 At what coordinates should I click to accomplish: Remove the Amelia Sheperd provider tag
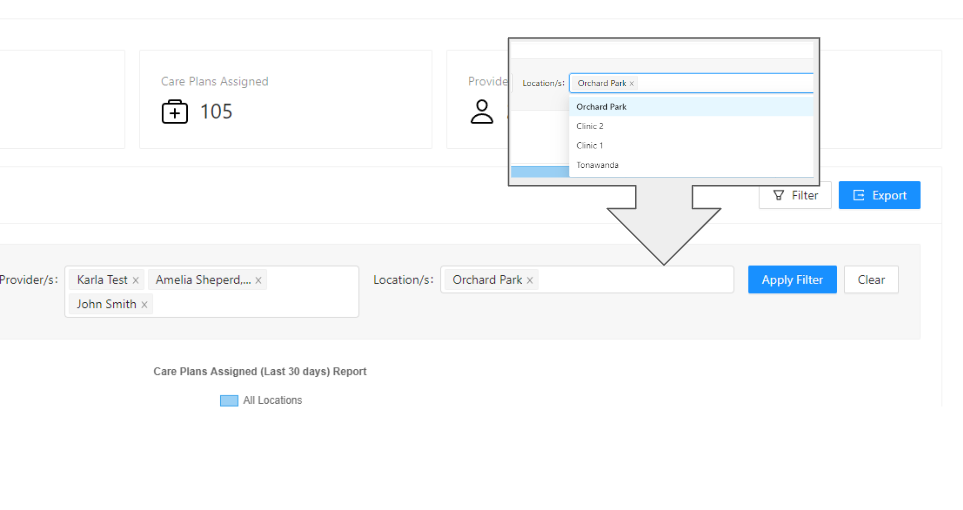(x=258, y=281)
